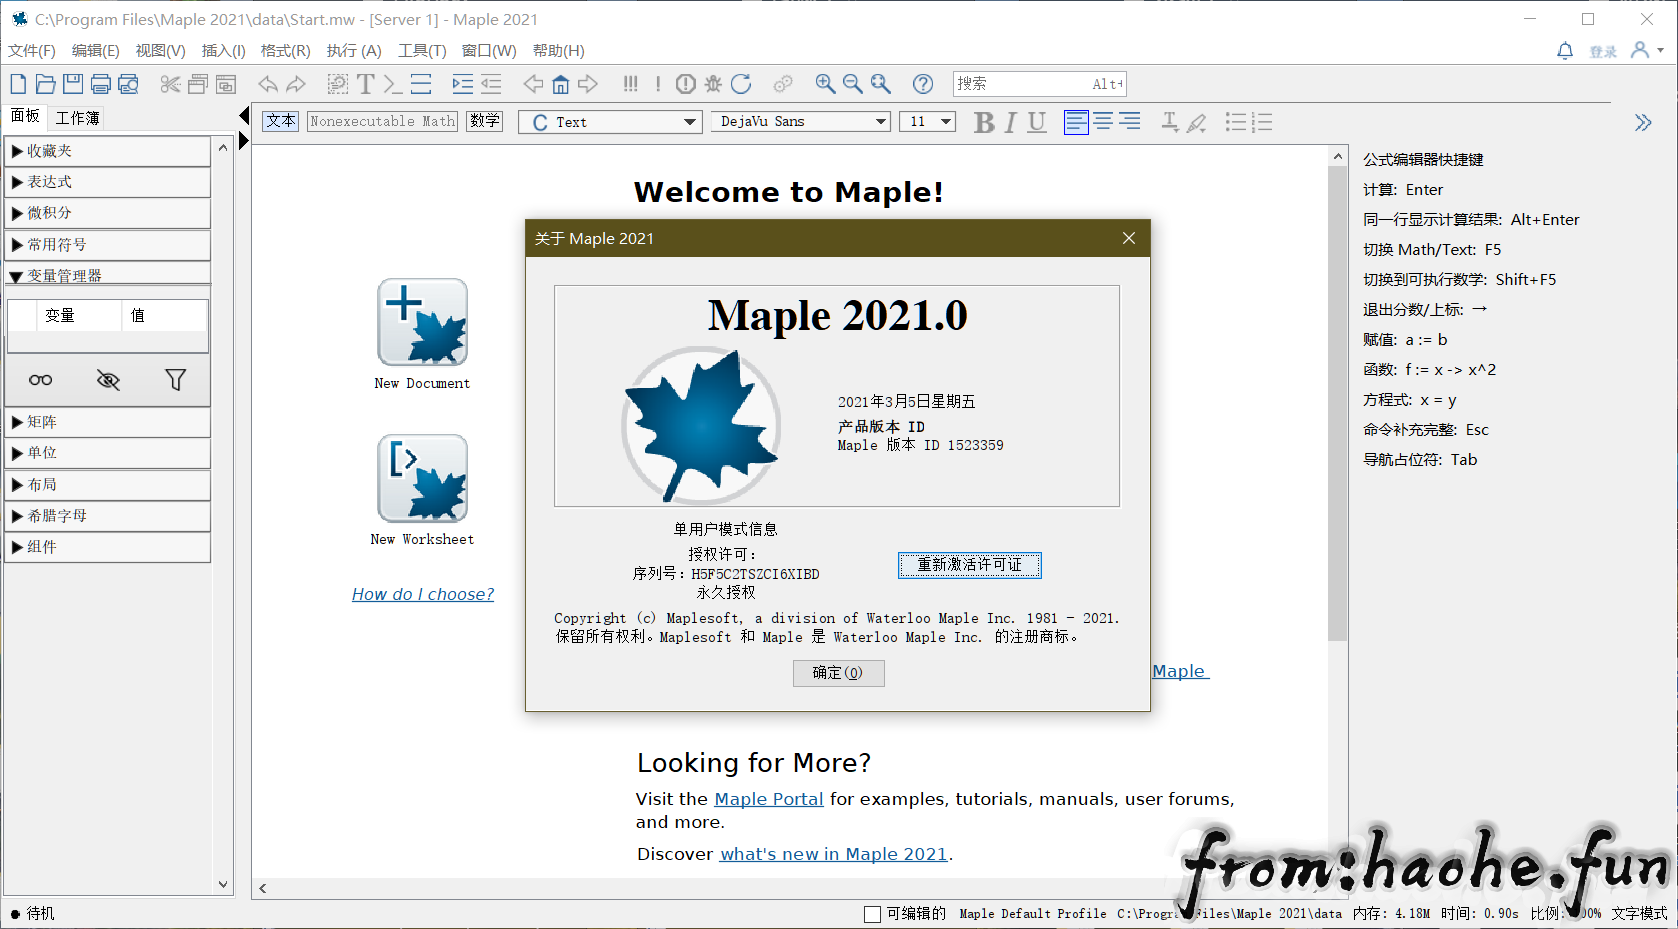The height and width of the screenshot is (929, 1678).
Task: Follow the How do I choose? link
Action: pos(423,594)
